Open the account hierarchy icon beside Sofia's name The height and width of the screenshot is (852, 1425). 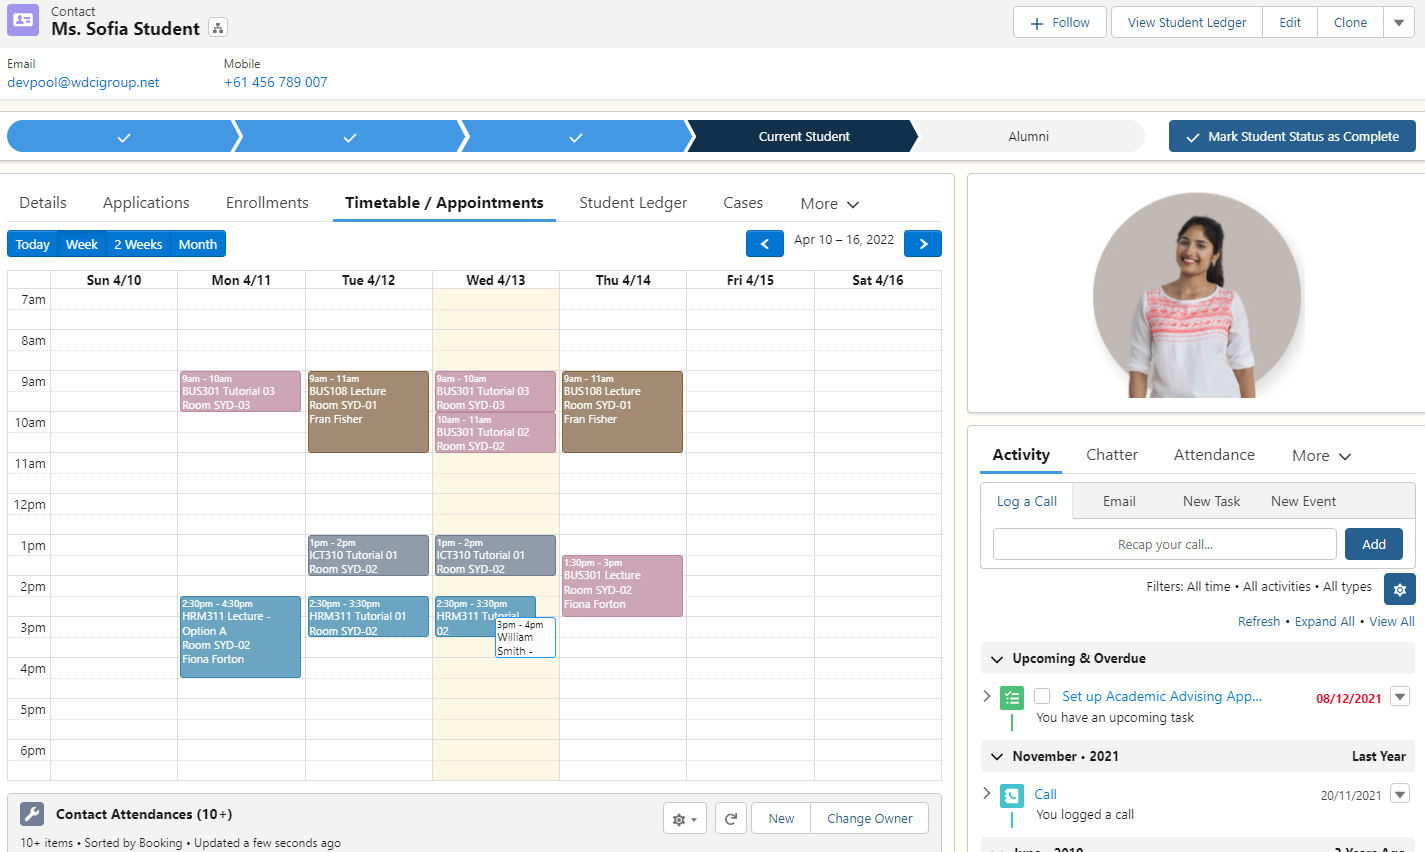217,28
